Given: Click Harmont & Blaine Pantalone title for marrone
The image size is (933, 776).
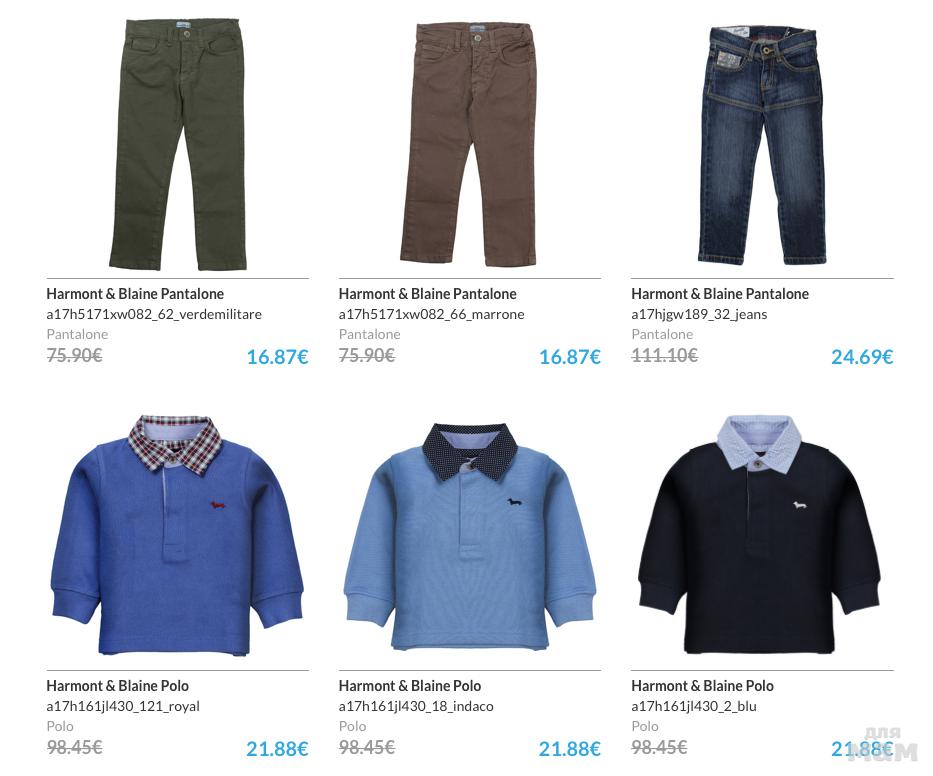Looking at the screenshot, I should pos(427,294).
